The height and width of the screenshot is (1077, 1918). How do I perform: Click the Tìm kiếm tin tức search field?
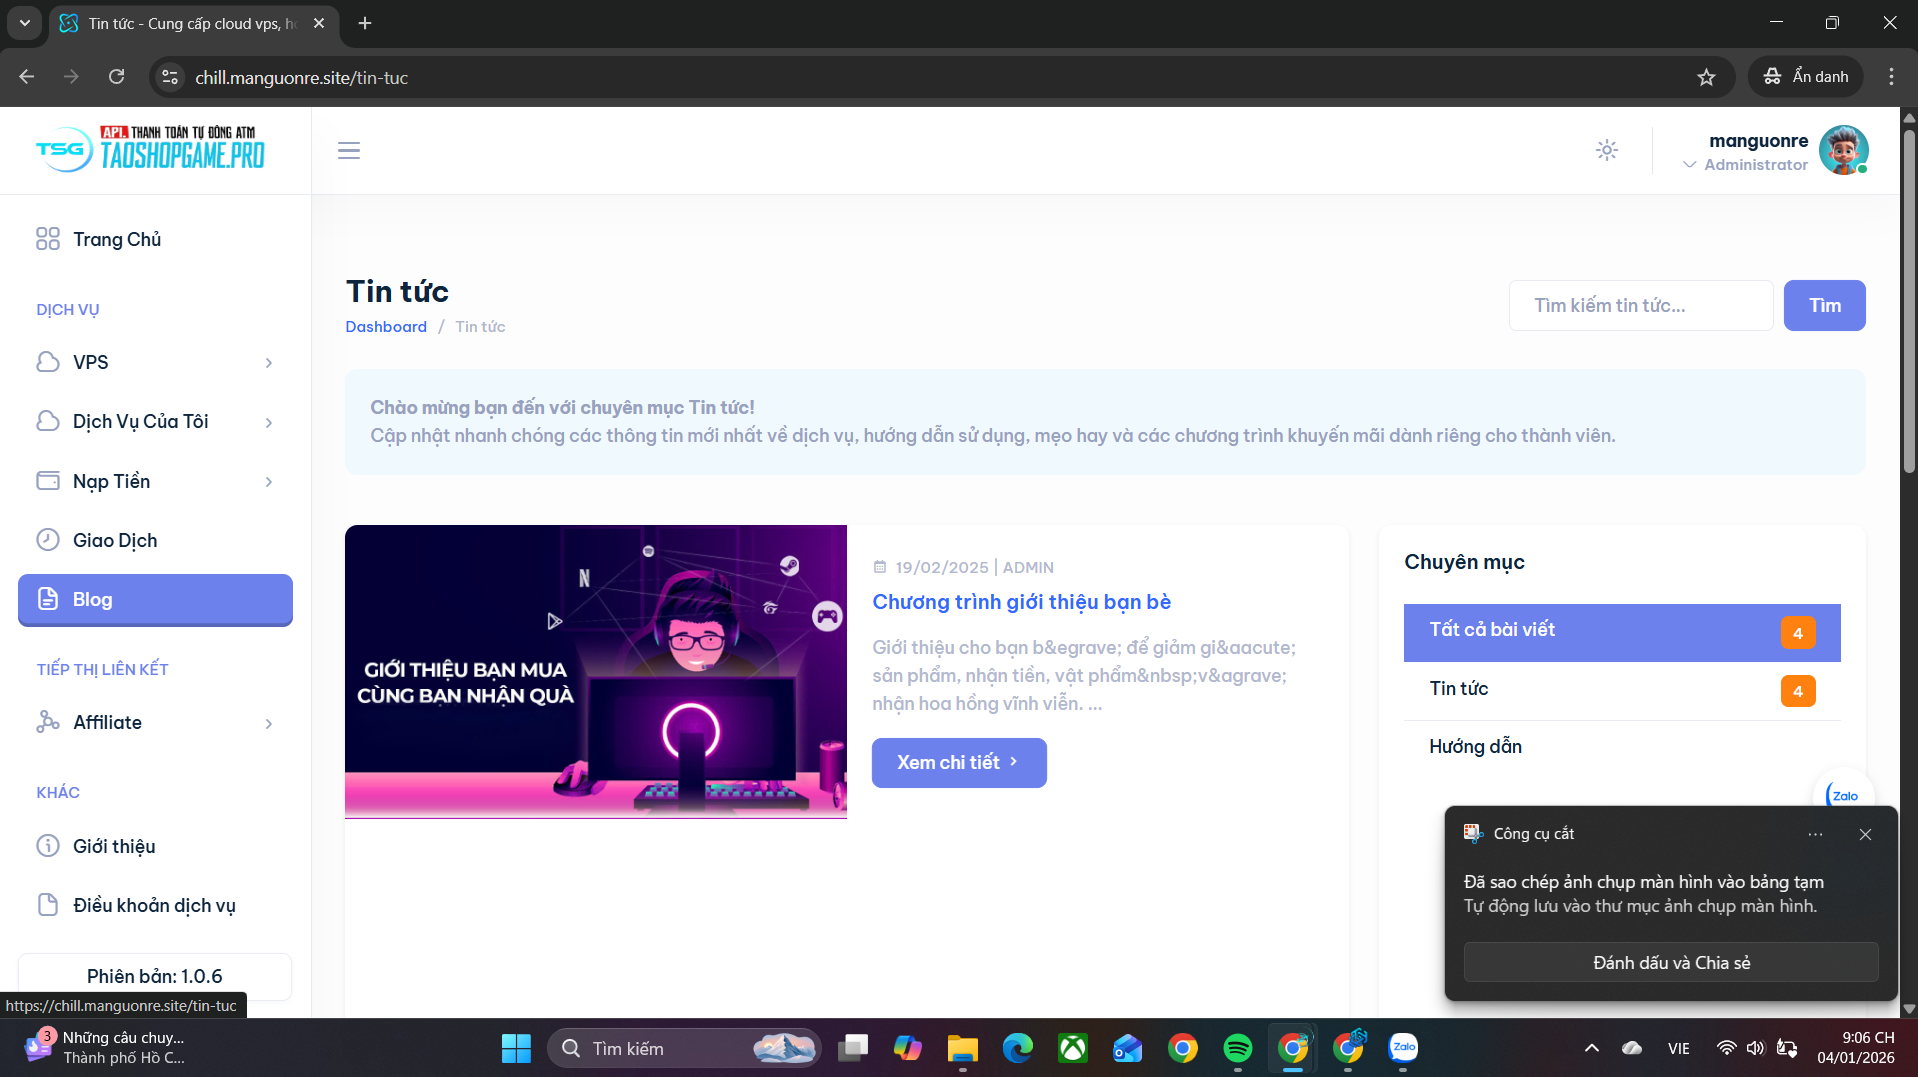pyautogui.click(x=1640, y=305)
